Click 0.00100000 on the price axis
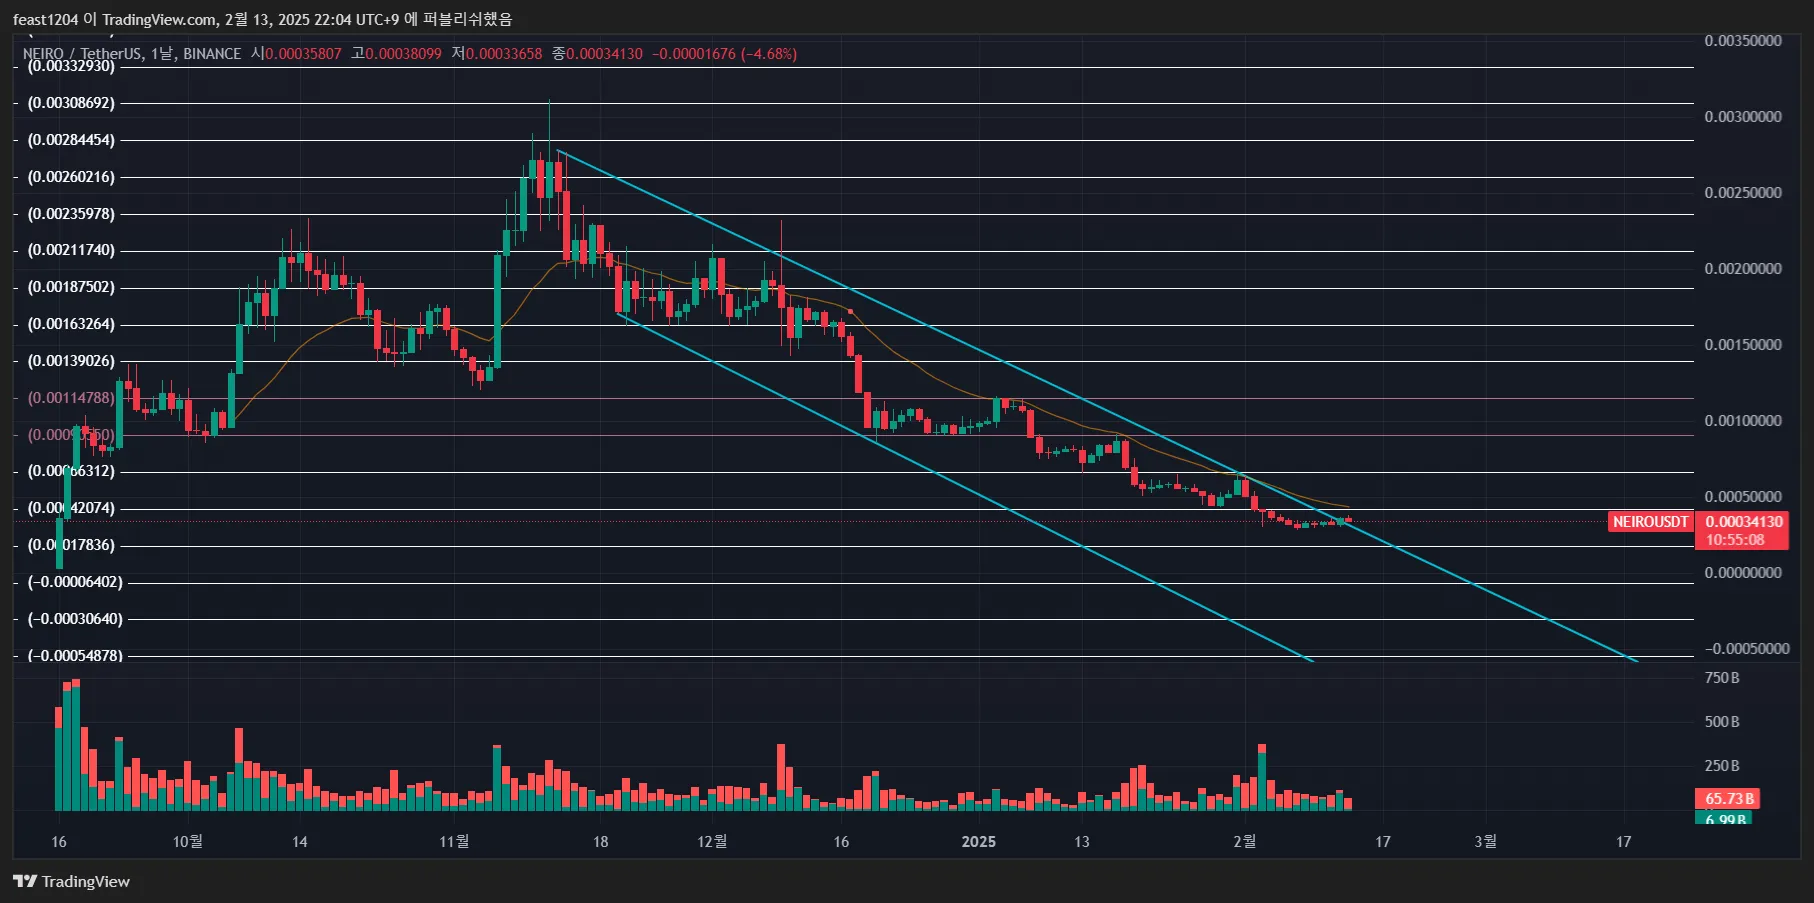1814x903 pixels. [1743, 421]
